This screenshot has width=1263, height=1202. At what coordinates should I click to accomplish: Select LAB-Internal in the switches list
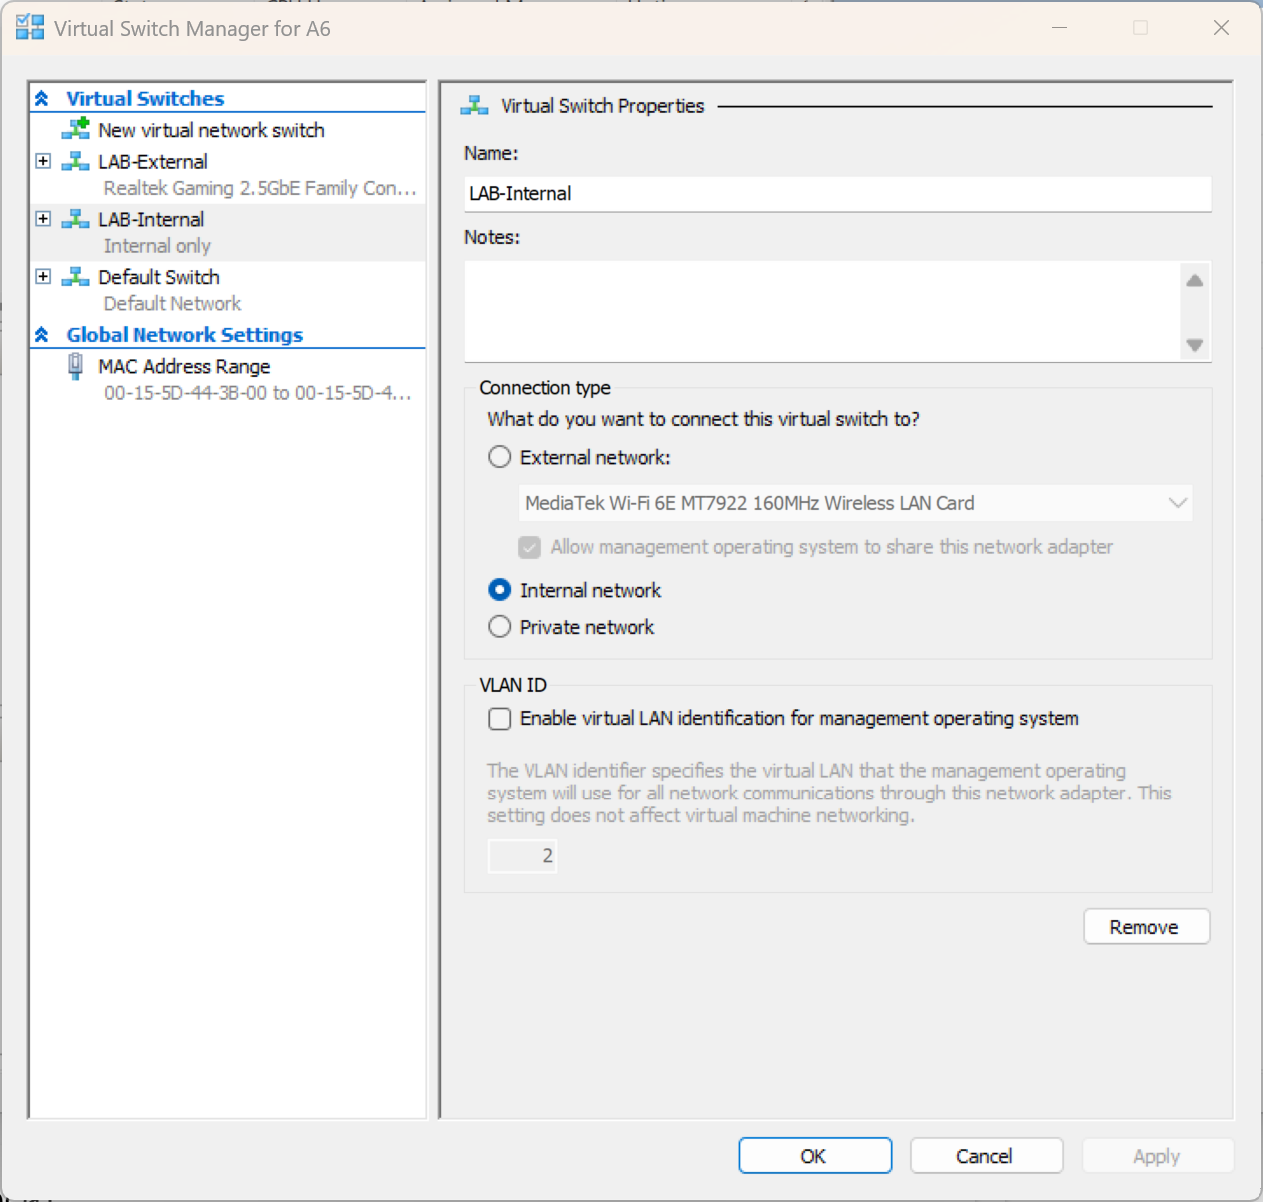point(151,219)
